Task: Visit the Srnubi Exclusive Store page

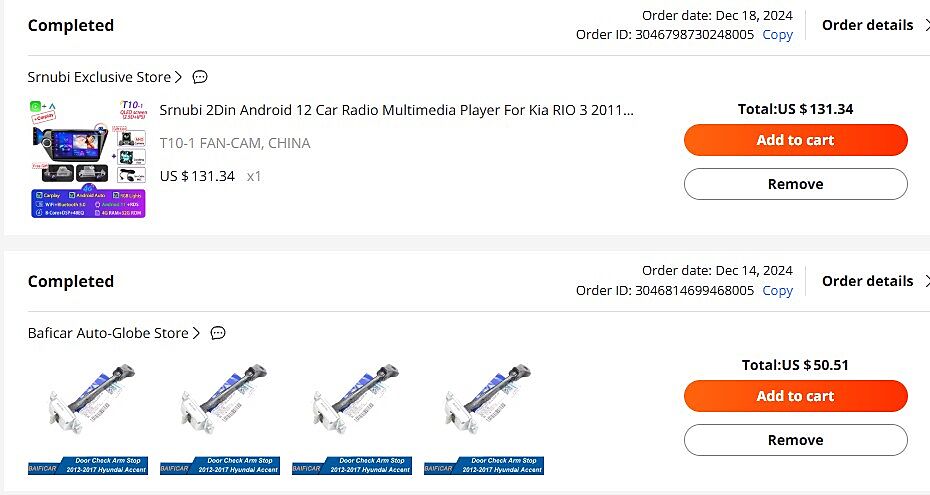Action: (x=99, y=77)
